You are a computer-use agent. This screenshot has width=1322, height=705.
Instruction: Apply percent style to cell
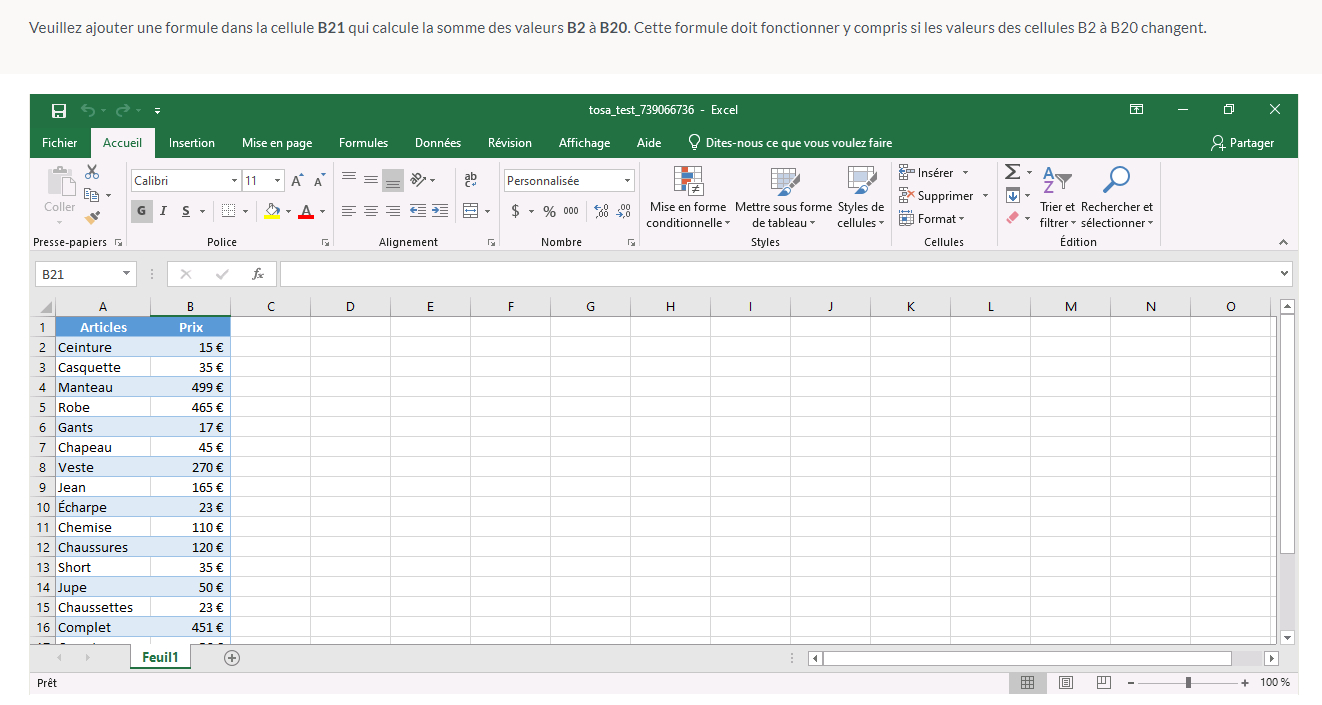549,211
